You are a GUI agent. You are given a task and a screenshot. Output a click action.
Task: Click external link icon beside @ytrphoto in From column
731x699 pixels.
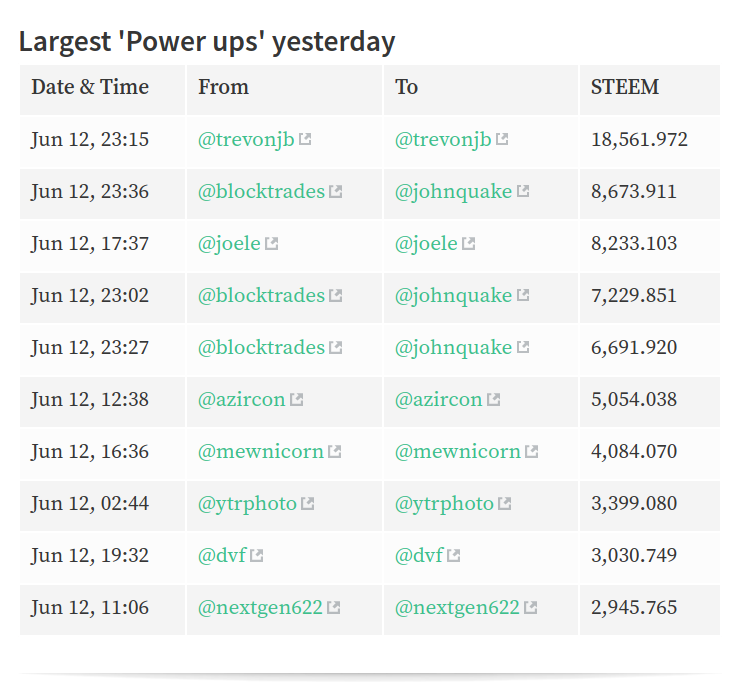click(x=308, y=504)
